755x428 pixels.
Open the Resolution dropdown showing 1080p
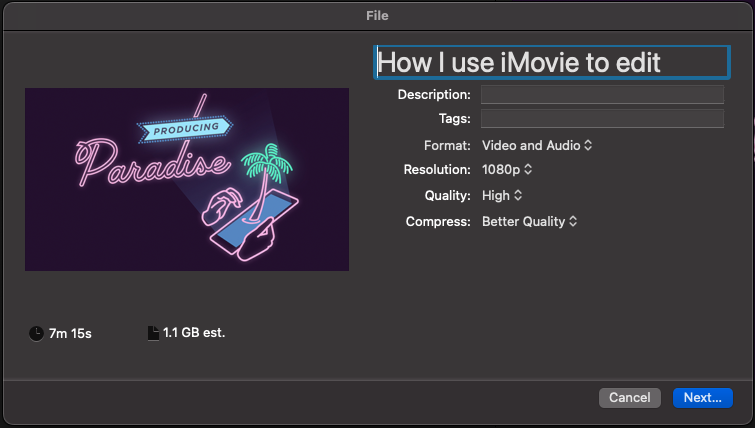click(x=507, y=169)
